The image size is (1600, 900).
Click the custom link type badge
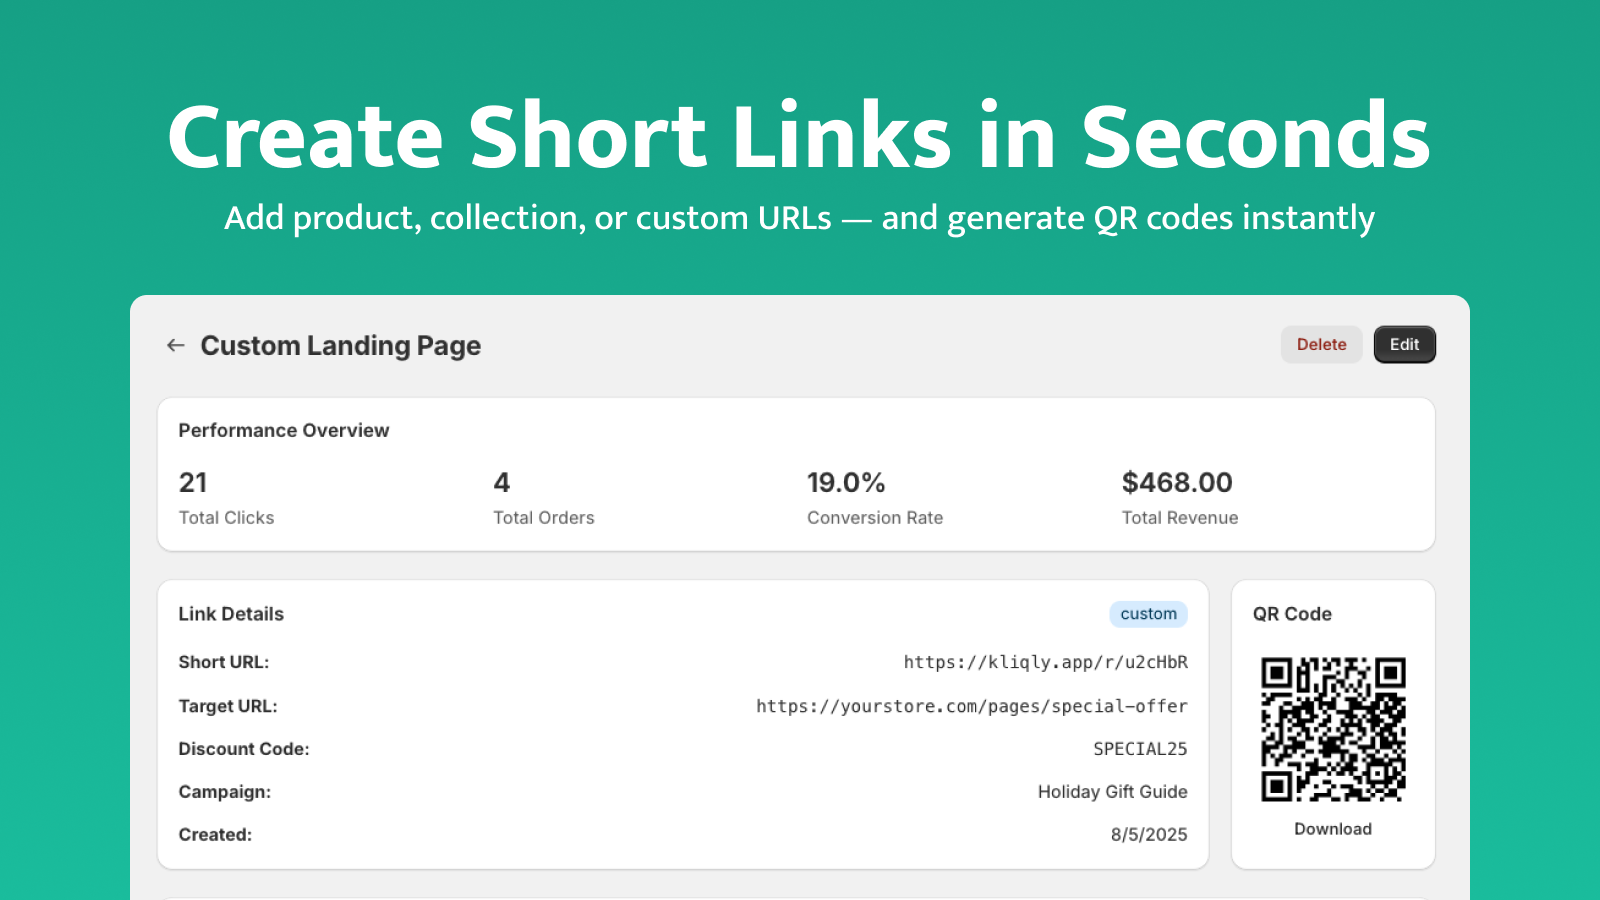click(x=1148, y=613)
